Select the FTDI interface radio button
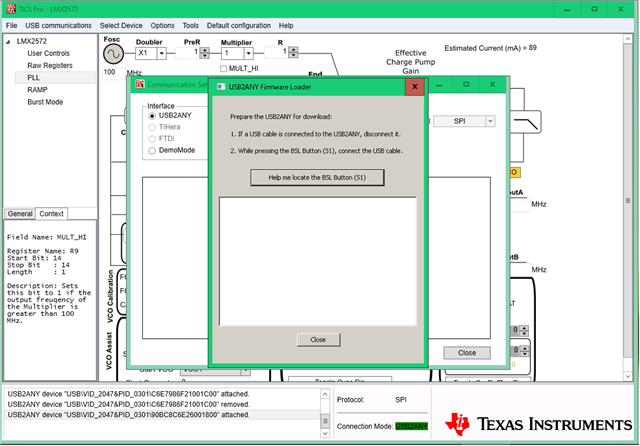 coord(152,139)
